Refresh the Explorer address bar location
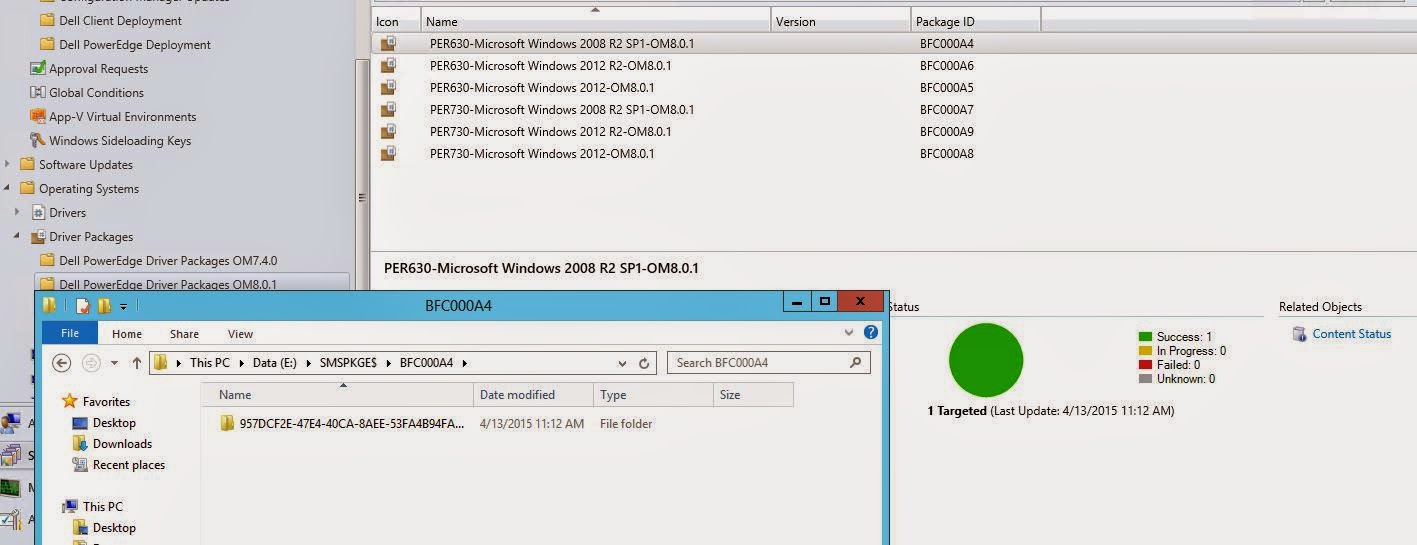The width and height of the screenshot is (1417, 545). [x=645, y=363]
